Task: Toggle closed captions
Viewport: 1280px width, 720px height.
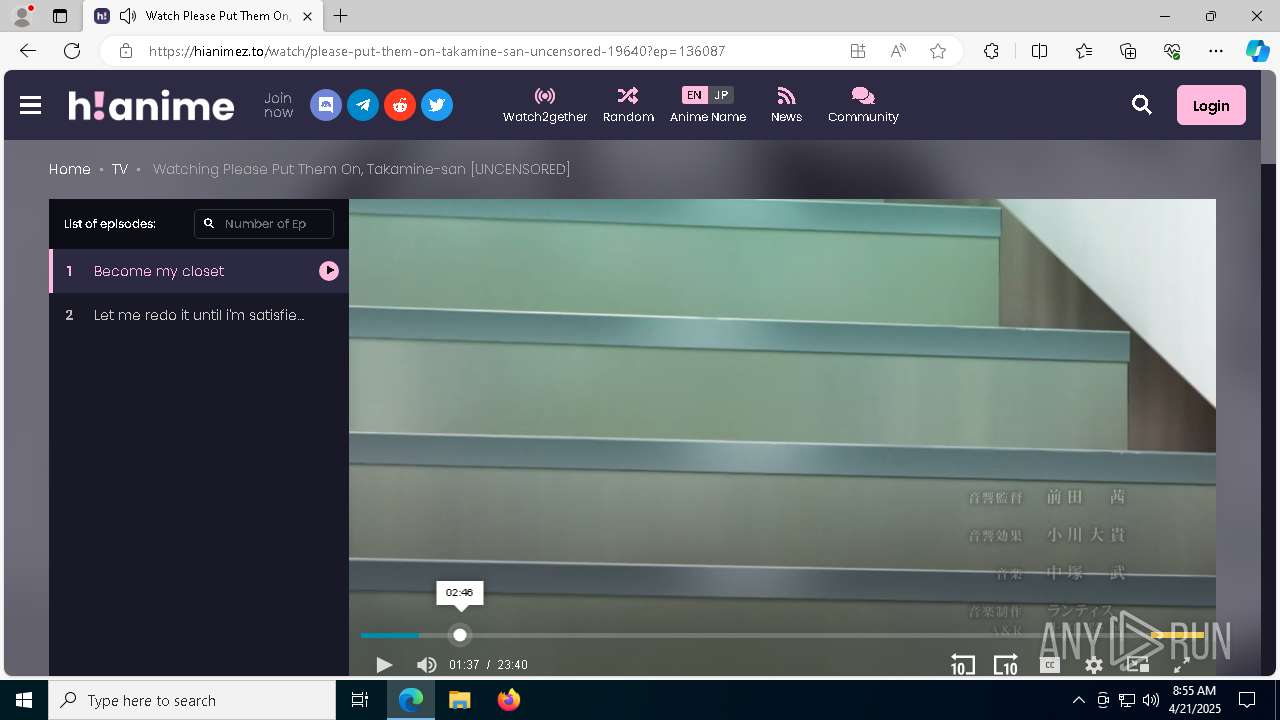Action: tap(1049, 665)
